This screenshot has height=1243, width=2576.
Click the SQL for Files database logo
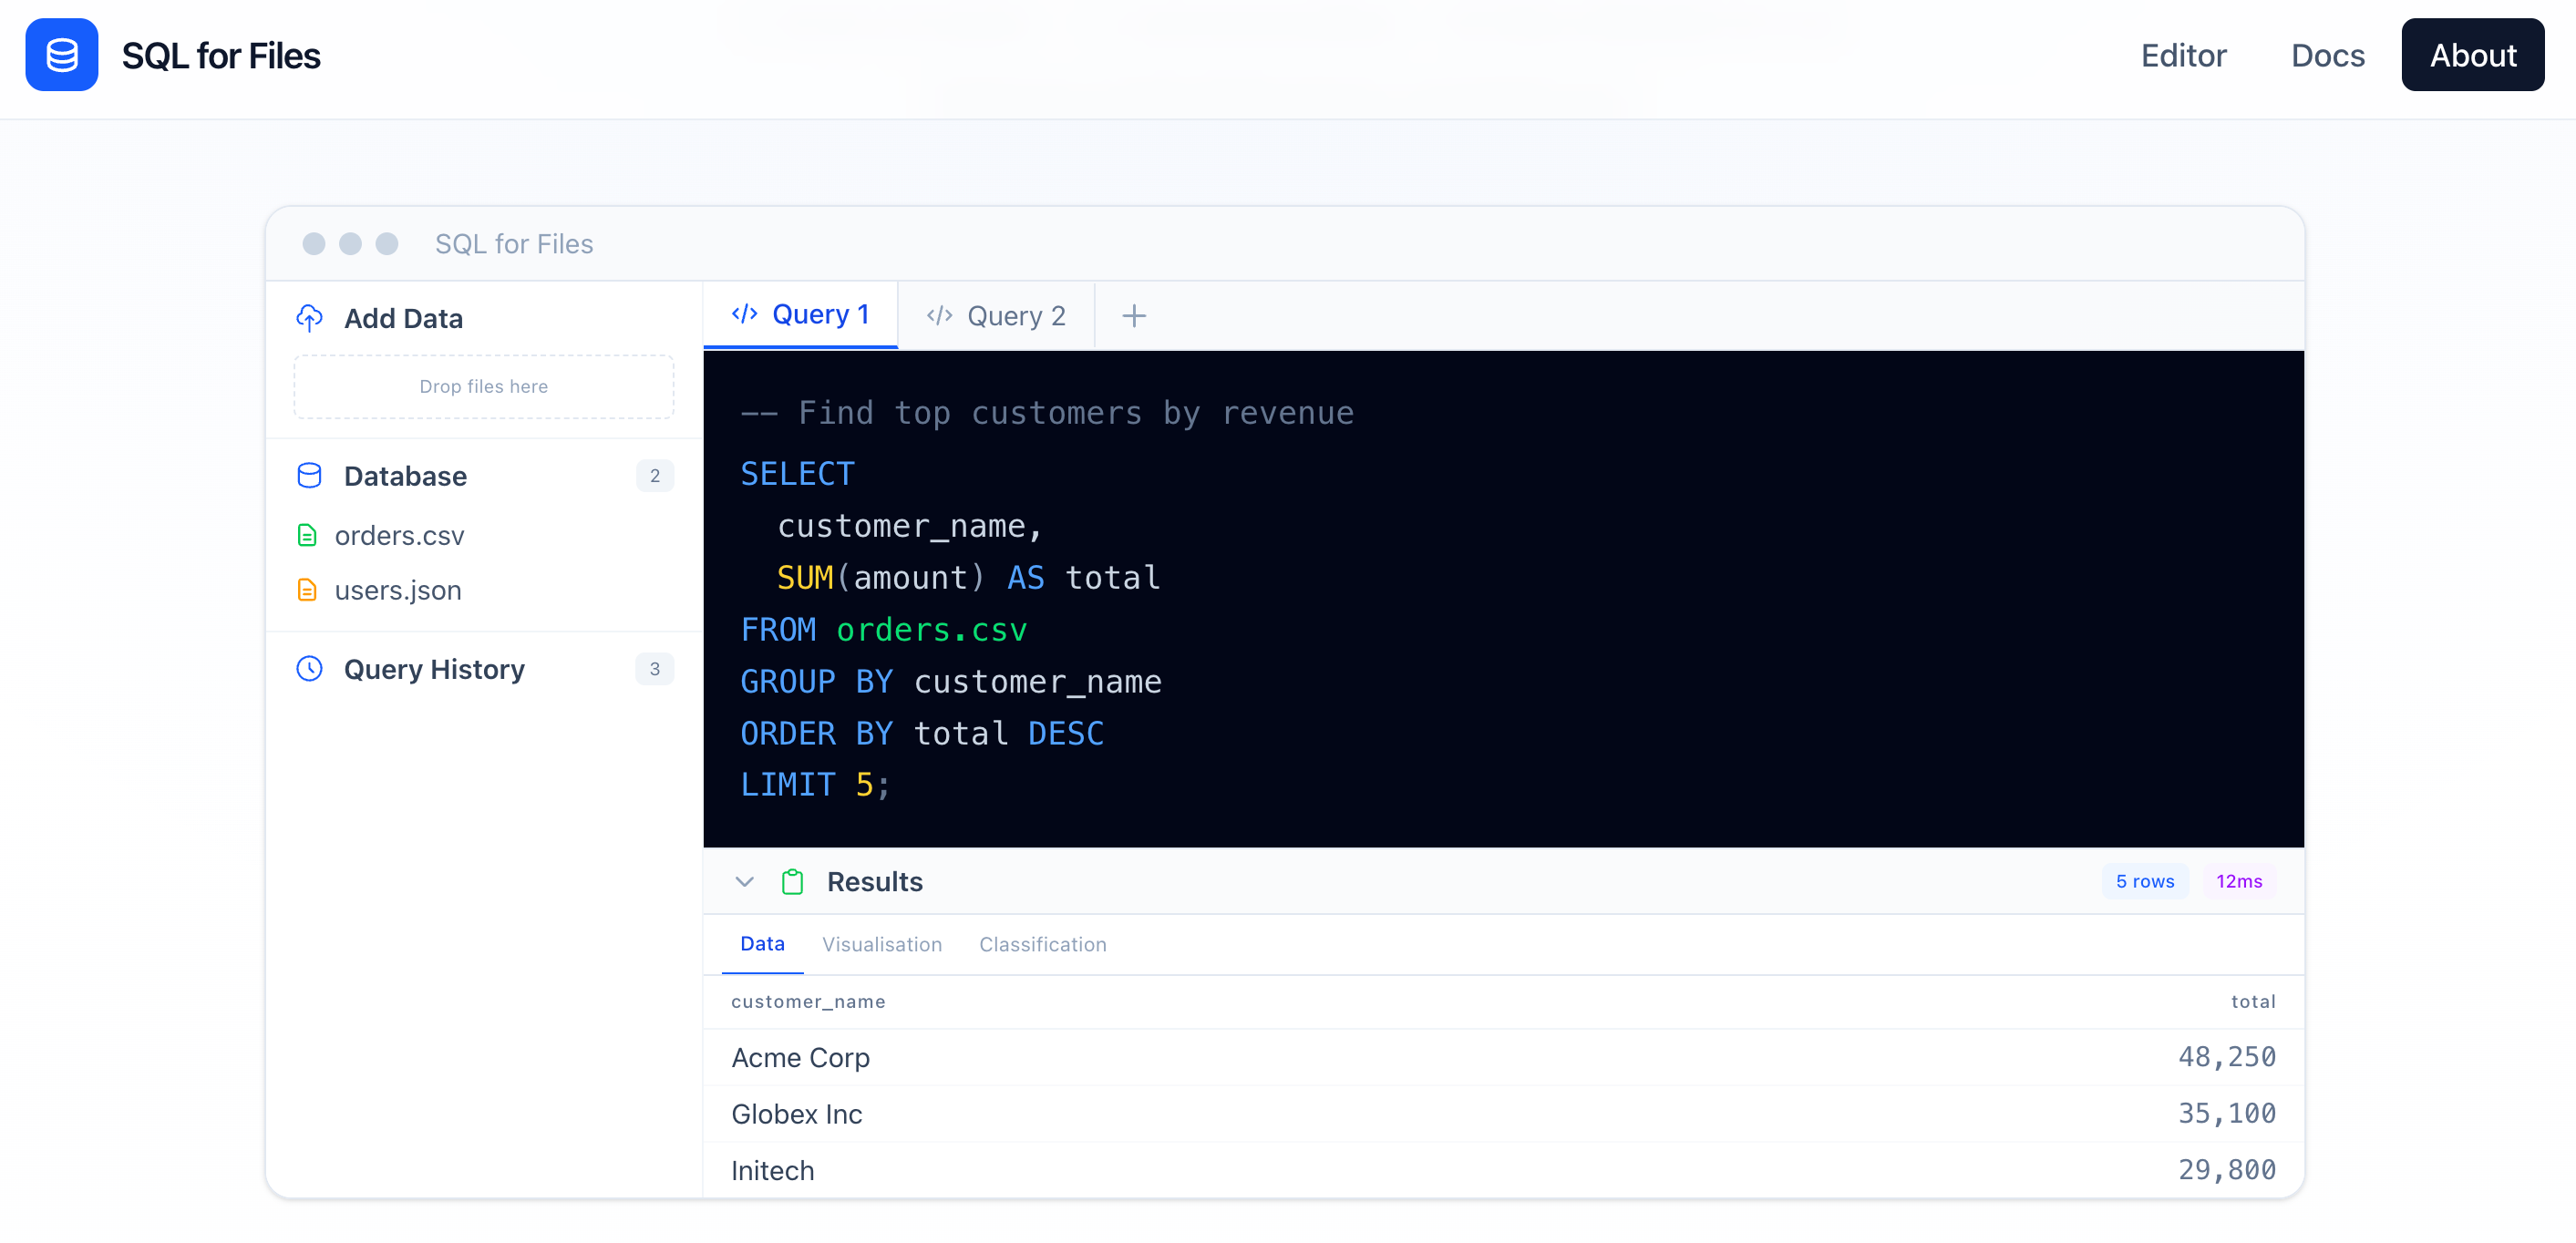[x=61, y=55]
